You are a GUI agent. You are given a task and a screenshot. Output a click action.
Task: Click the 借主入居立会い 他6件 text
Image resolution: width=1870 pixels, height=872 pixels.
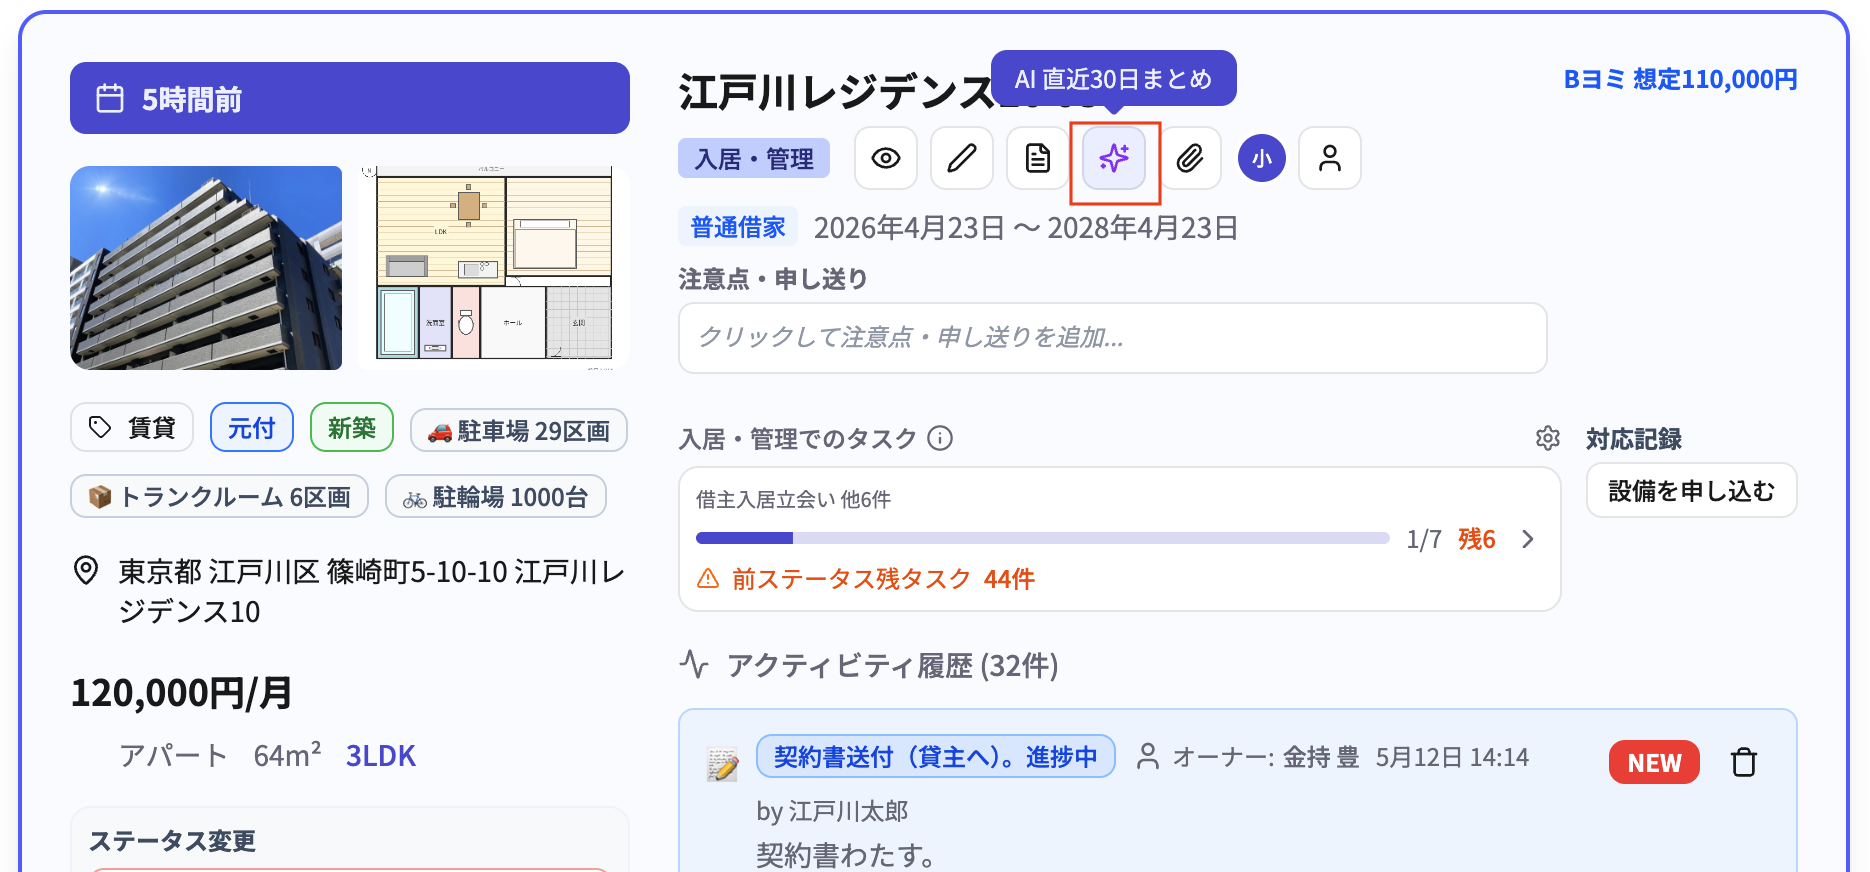pos(794,499)
